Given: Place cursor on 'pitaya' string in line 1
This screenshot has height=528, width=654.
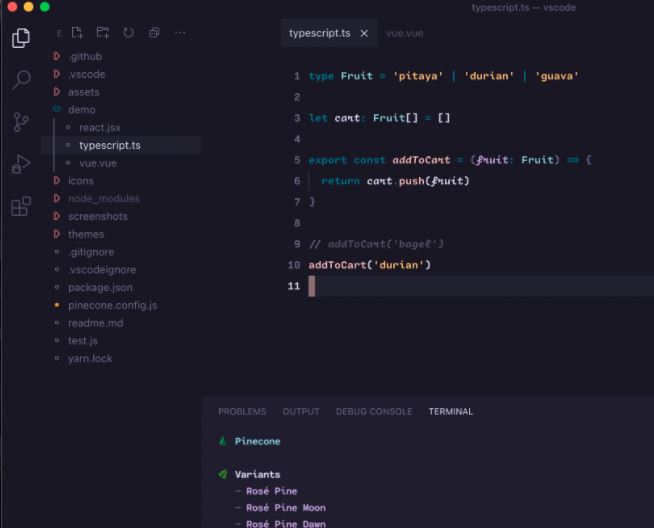Looking at the screenshot, I should pyautogui.click(x=418, y=76).
